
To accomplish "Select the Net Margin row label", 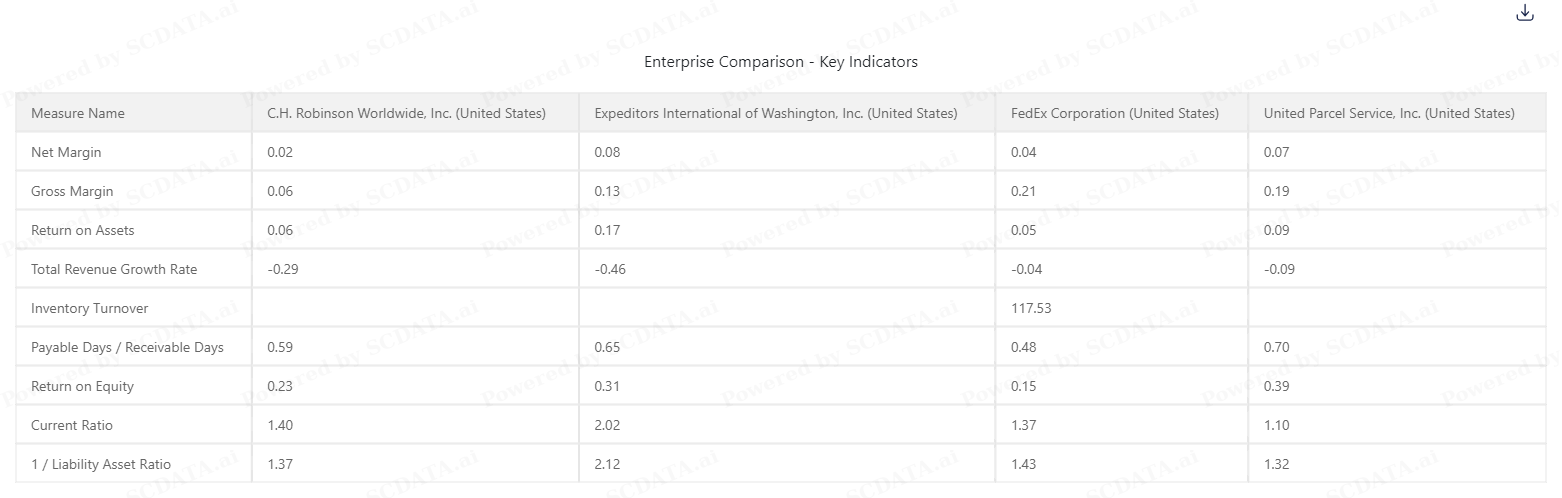I will point(66,152).
